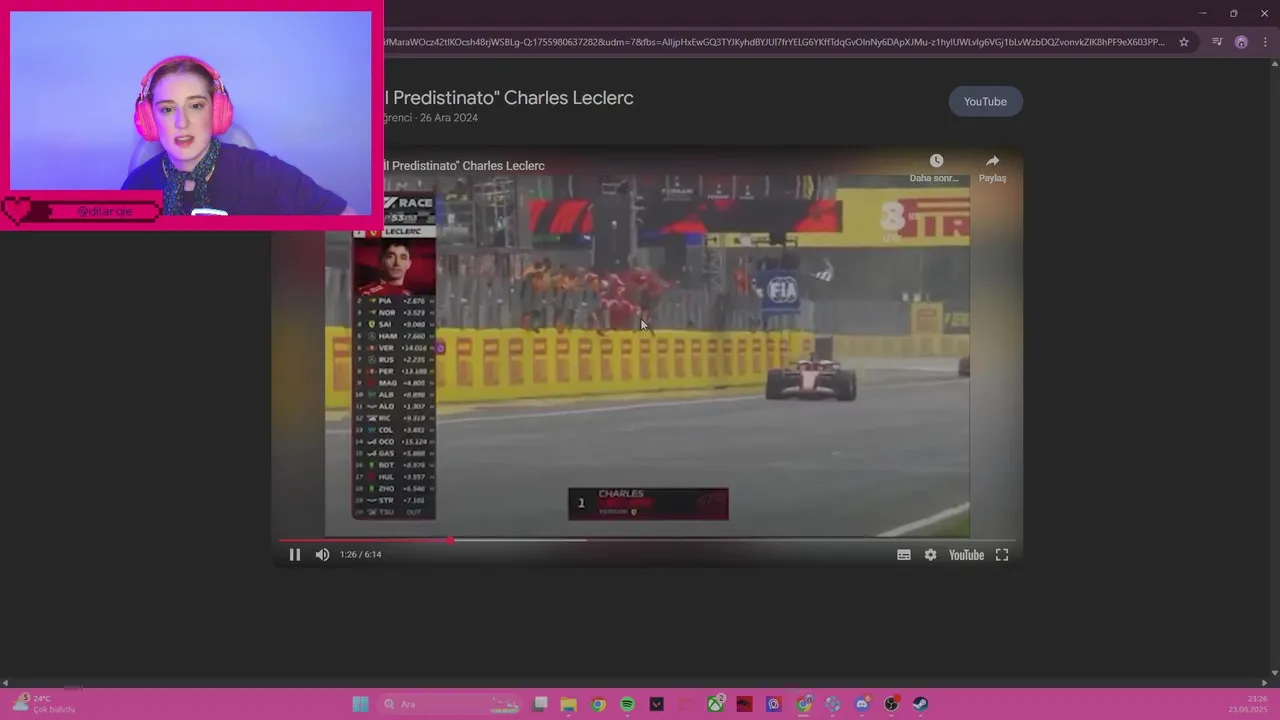Click the video timestamp 1:26 / 6:14

(x=360, y=555)
